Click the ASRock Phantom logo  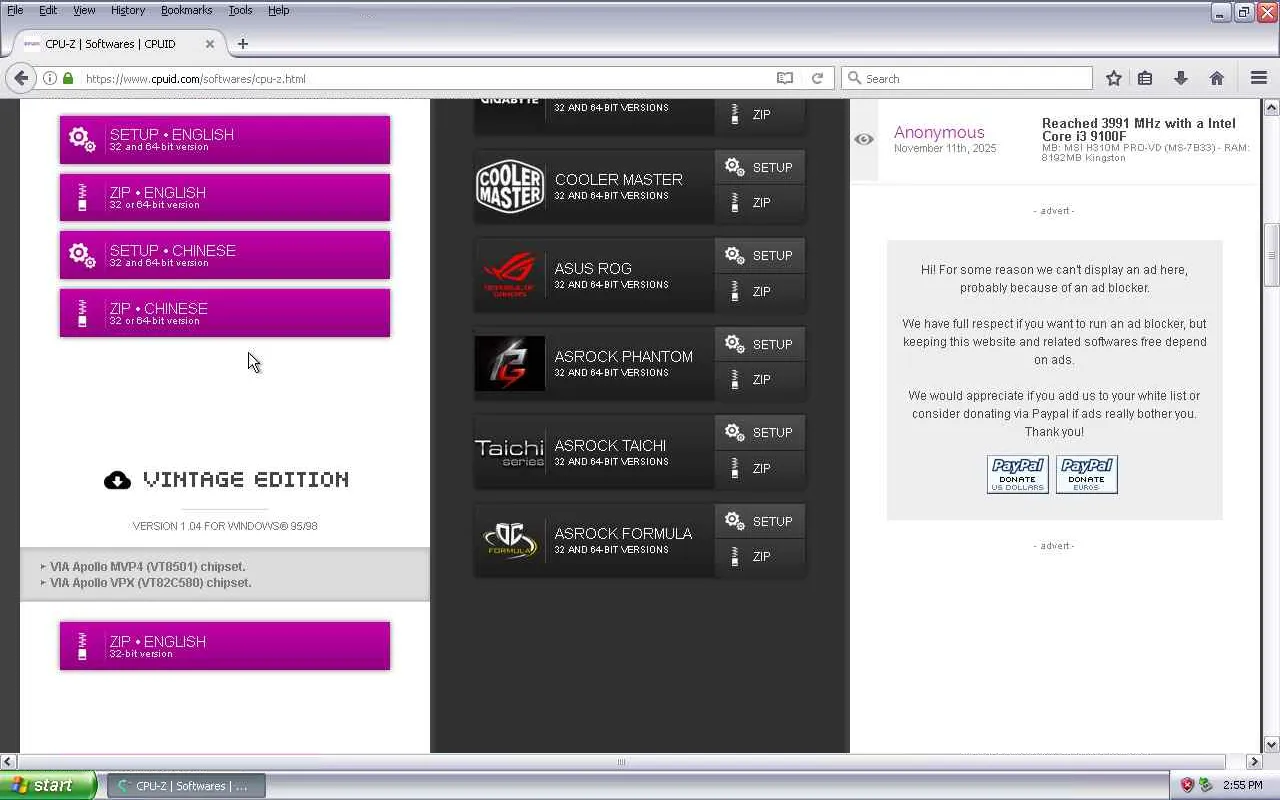coord(510,363)
